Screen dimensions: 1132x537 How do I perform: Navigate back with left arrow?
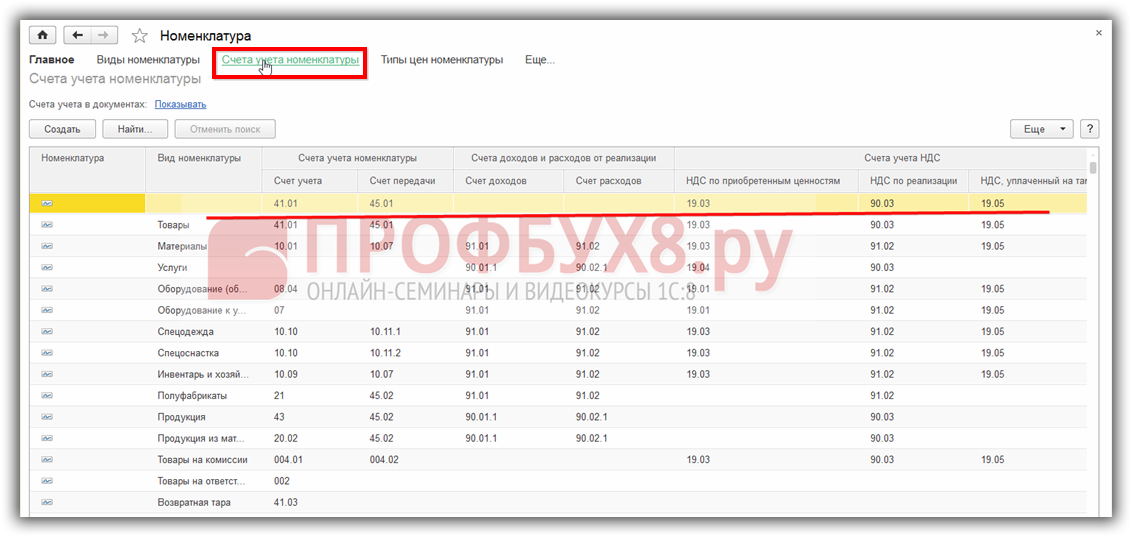click(x=77, y=35)
